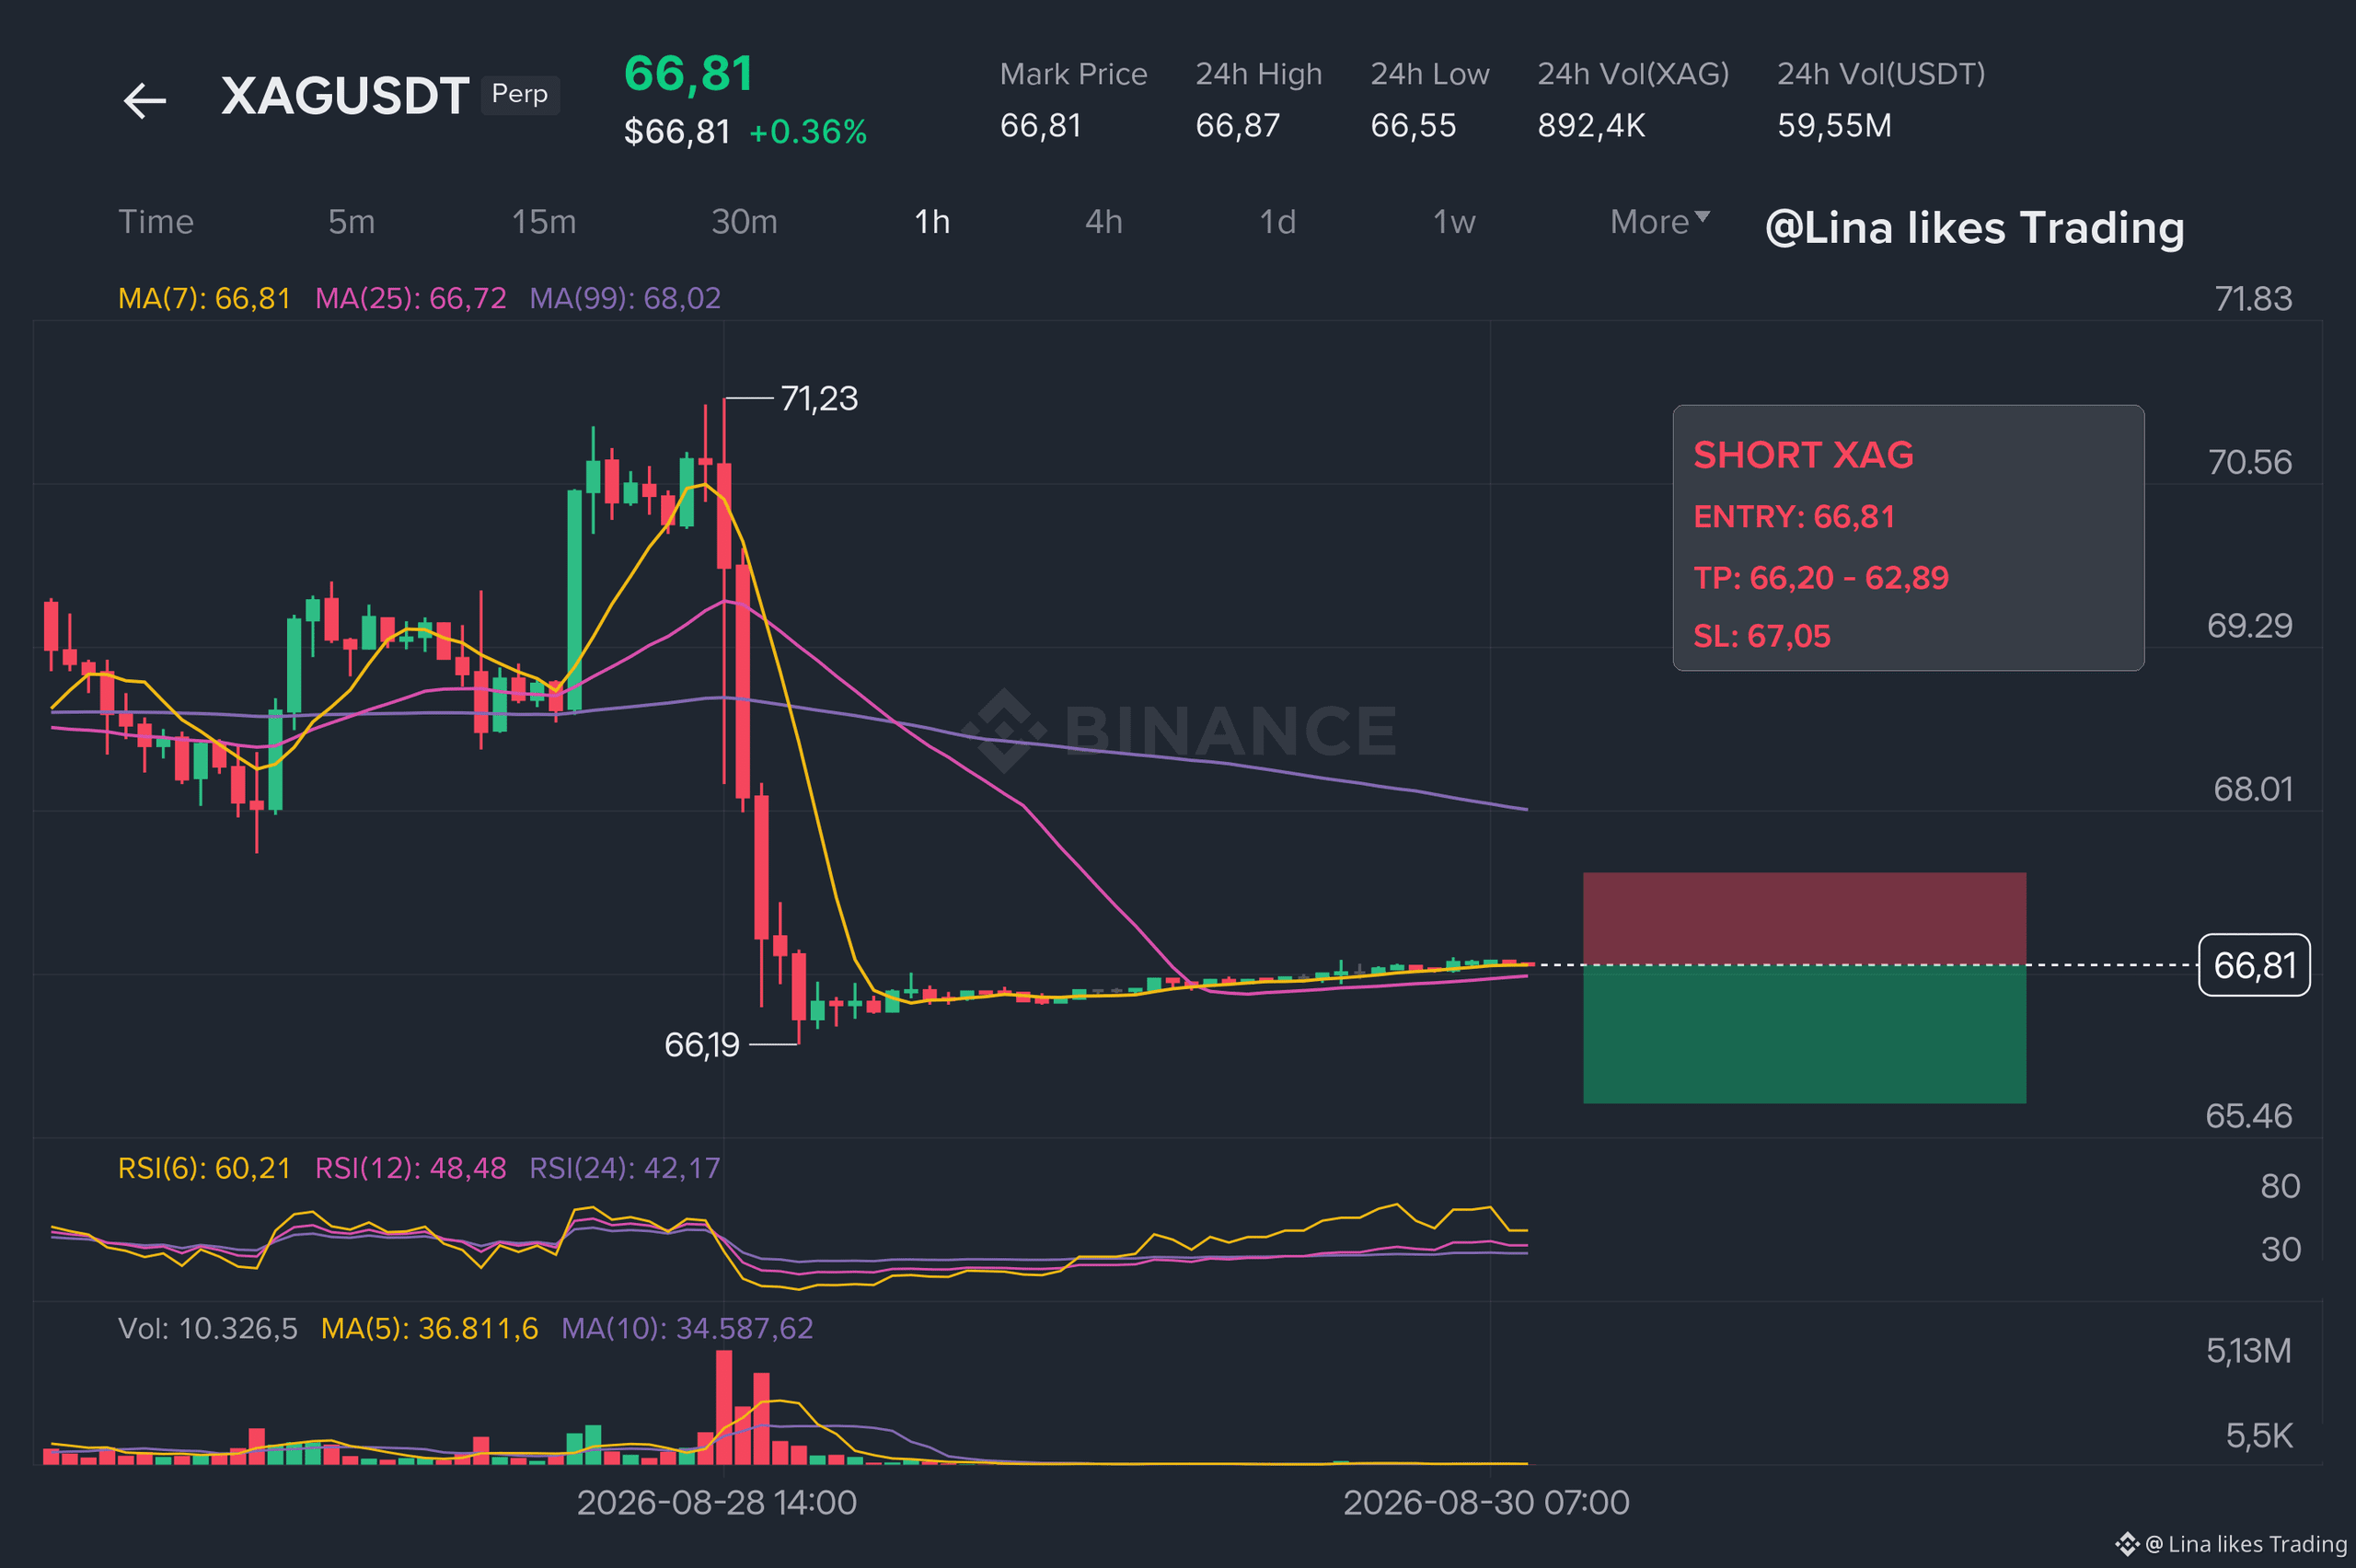
Task: Click the $66,81 dollar price below last price
Action: pos(677,132)
